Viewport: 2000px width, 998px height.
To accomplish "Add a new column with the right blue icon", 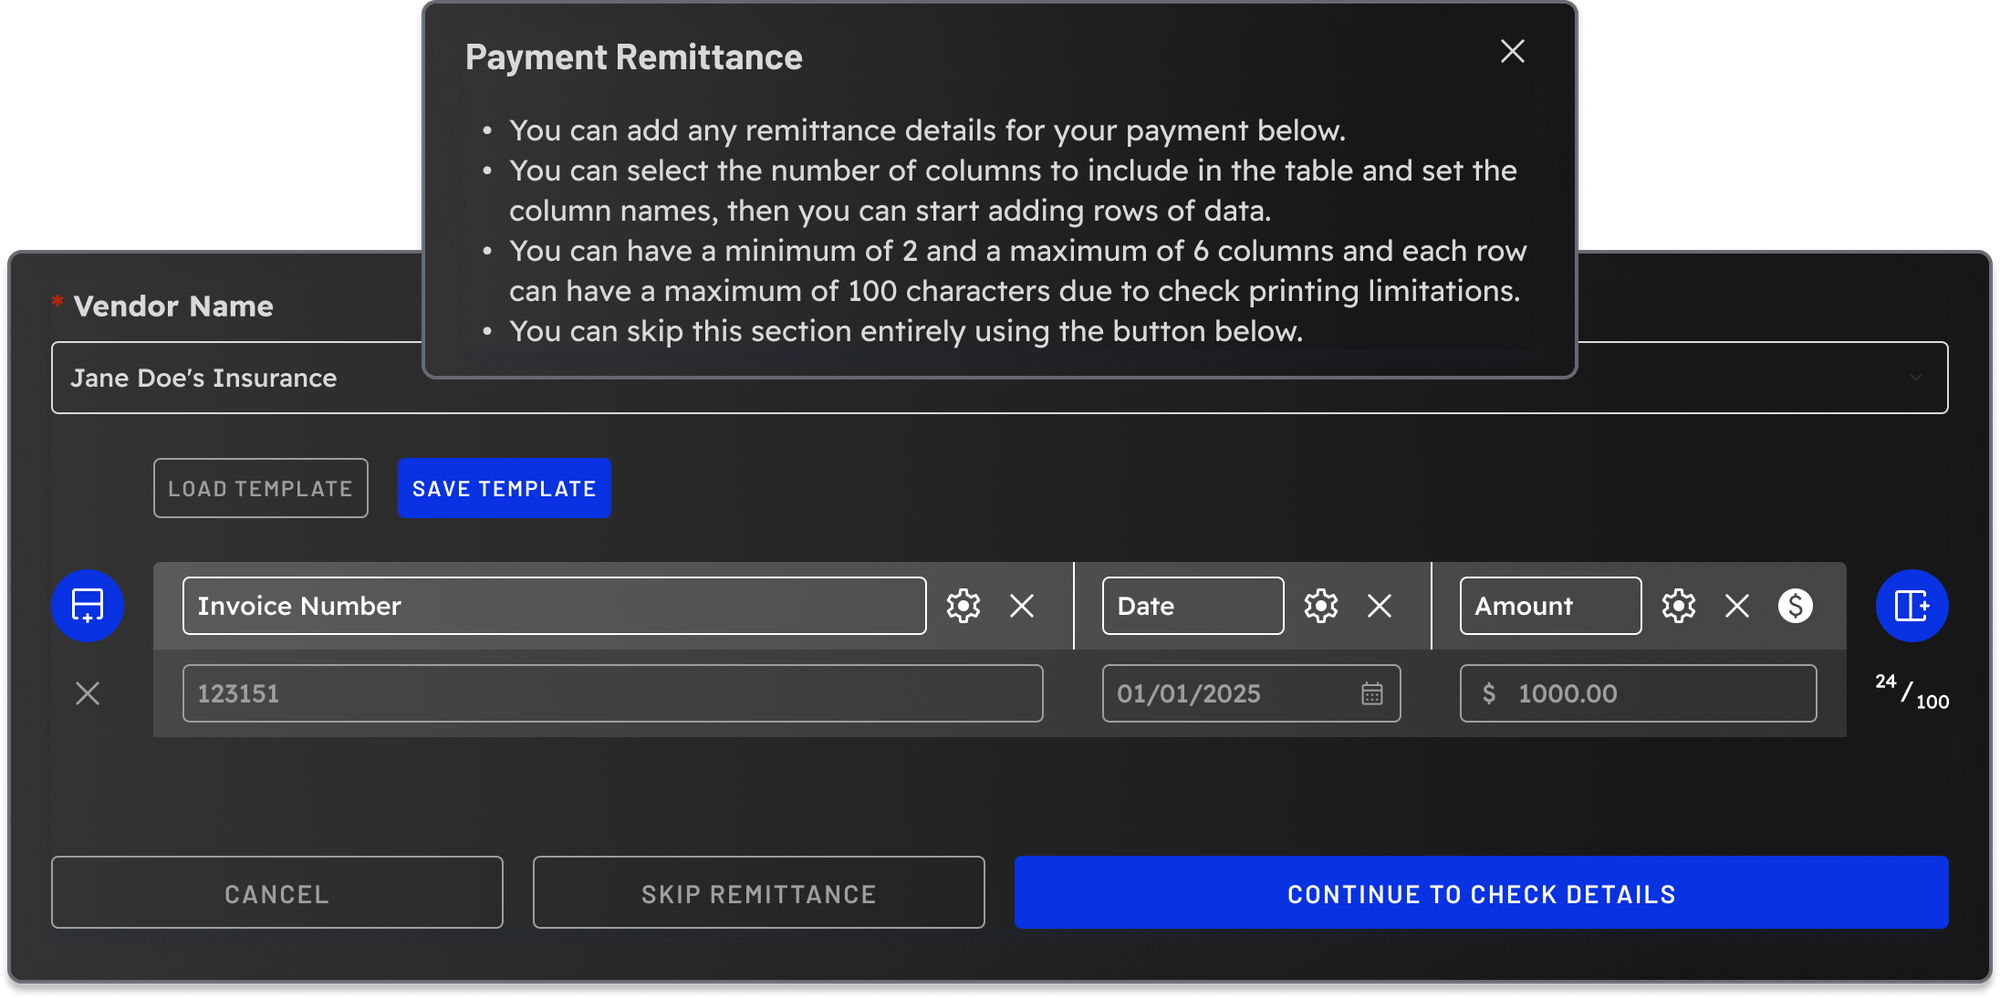I will pos(1912,605).
